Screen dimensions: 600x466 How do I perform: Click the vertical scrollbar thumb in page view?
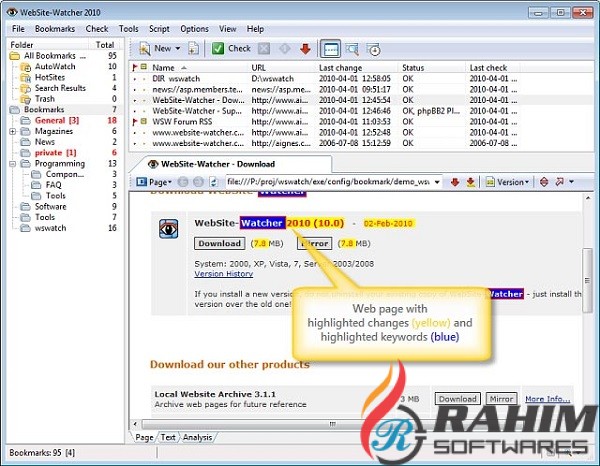point(587,280)
